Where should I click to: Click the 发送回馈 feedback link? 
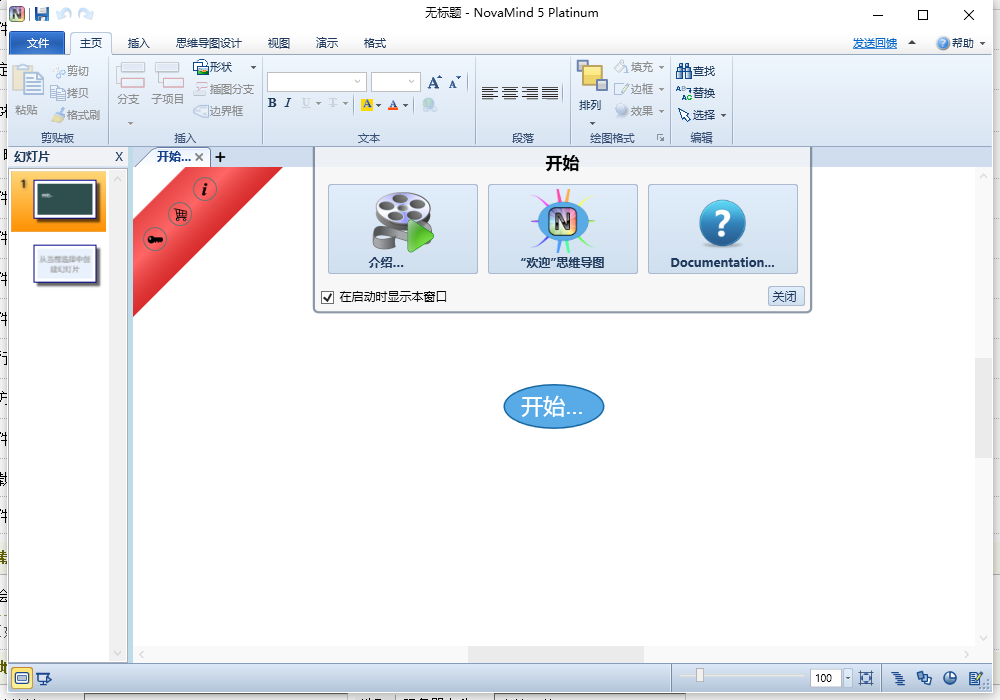tap(874, 43)
